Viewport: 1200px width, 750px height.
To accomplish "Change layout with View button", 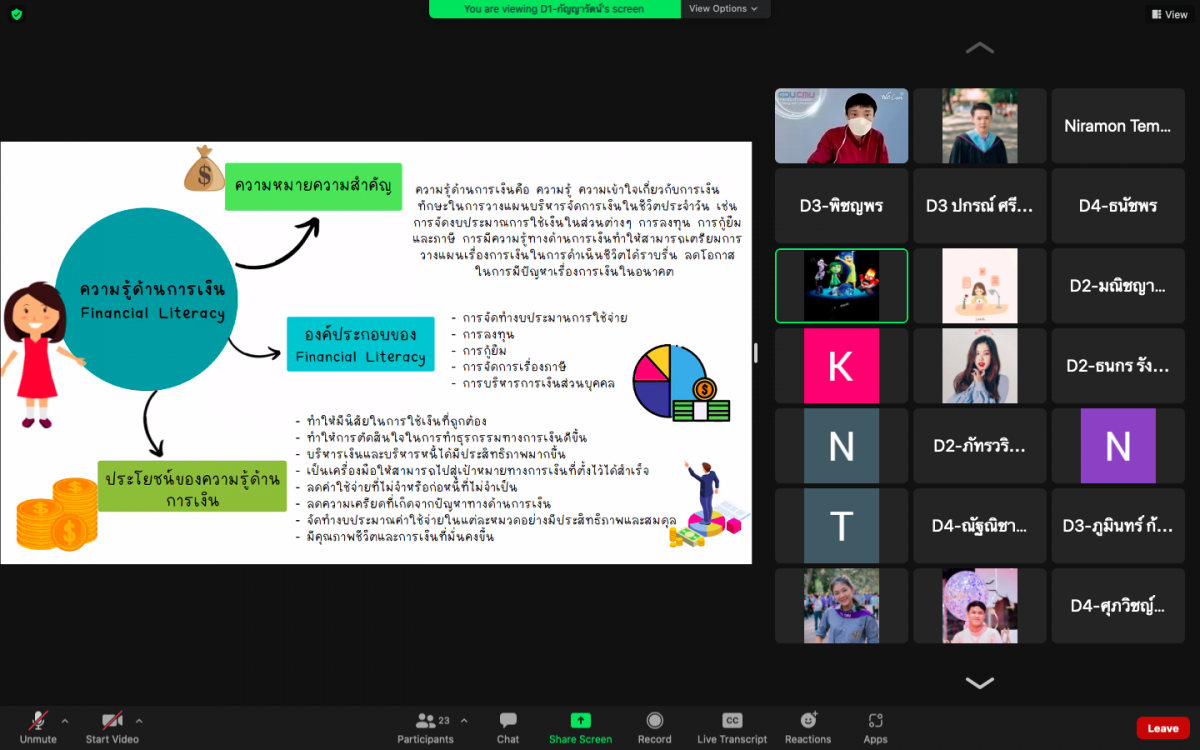I will click(1168, 14).
